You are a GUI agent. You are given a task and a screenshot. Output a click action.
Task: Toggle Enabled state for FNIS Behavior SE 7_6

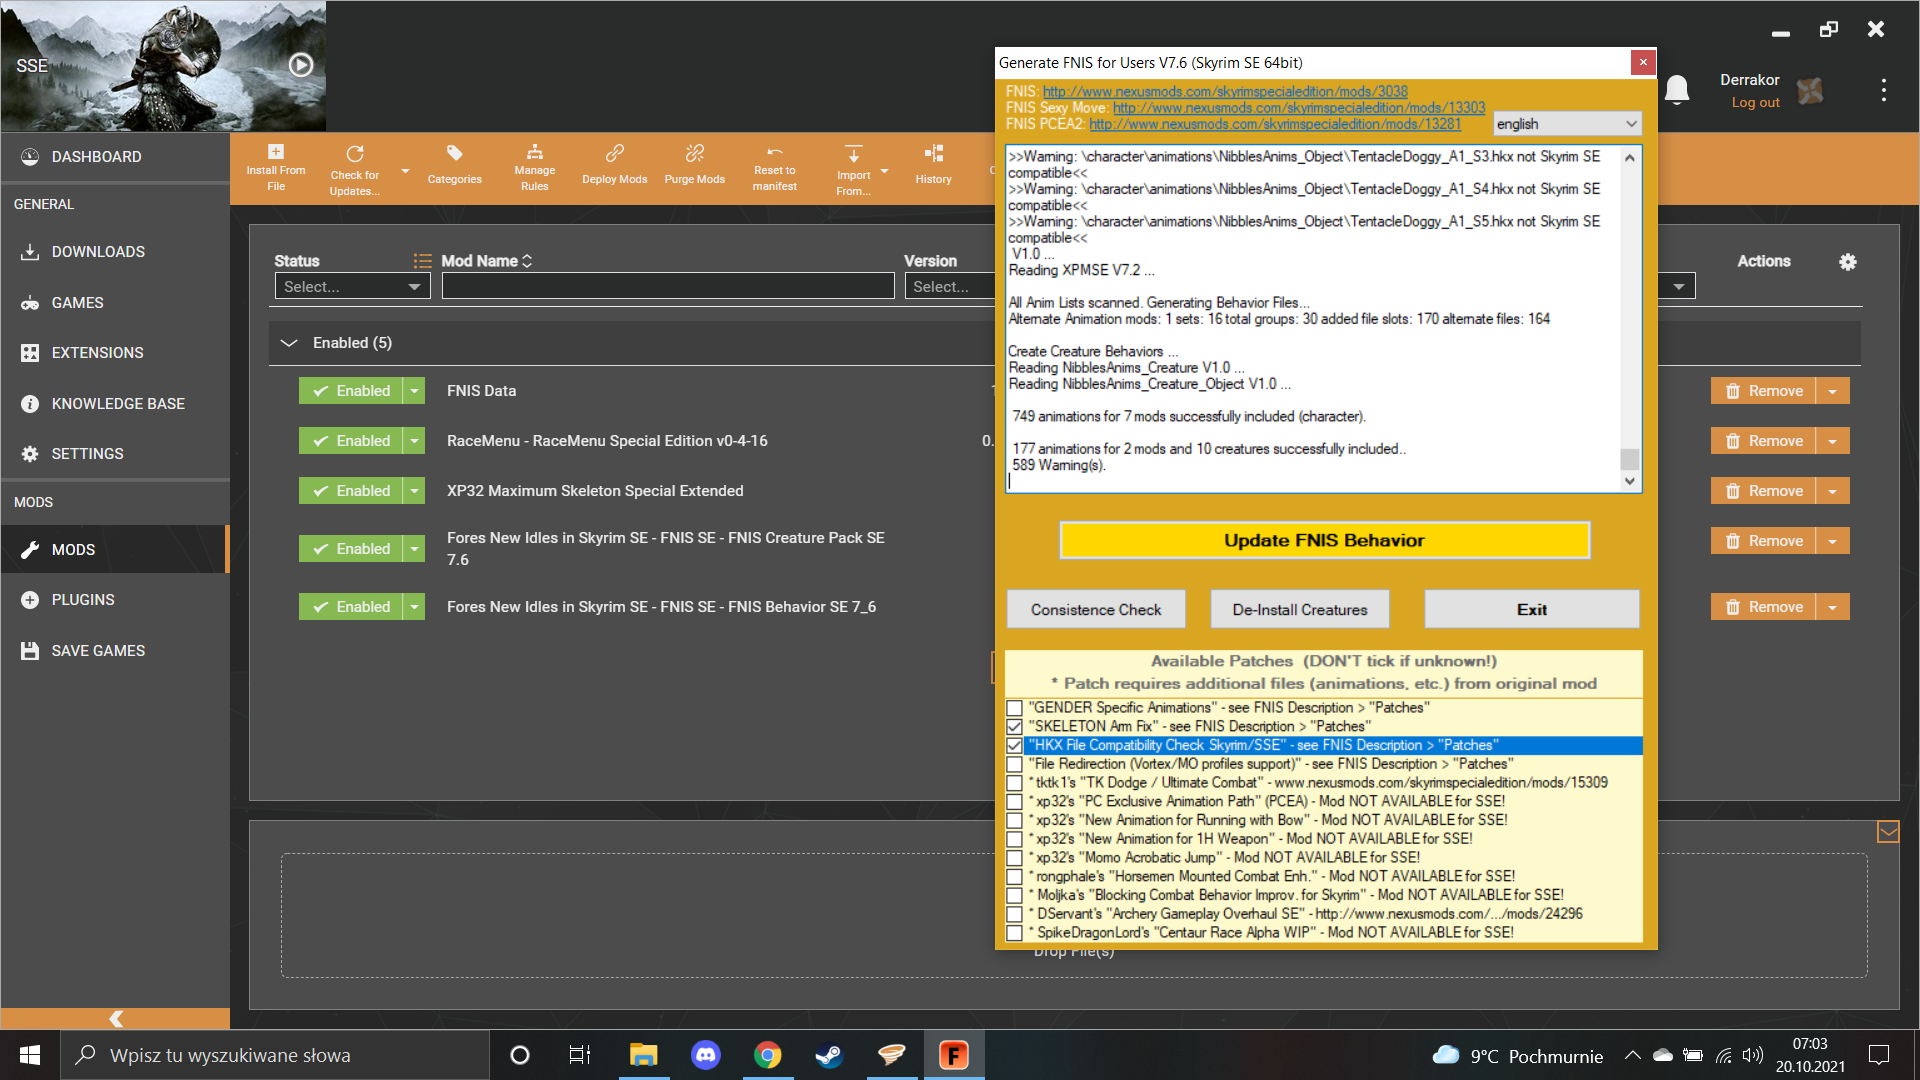[351, 607]
